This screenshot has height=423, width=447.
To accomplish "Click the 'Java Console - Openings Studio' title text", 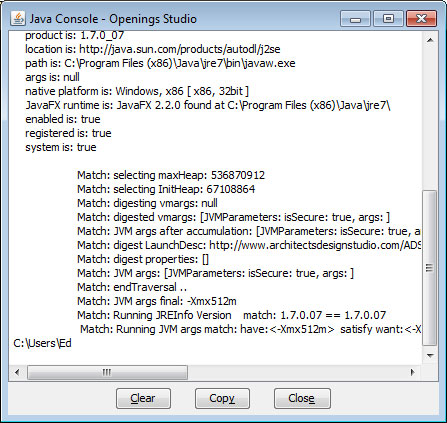I will point(113,19).
